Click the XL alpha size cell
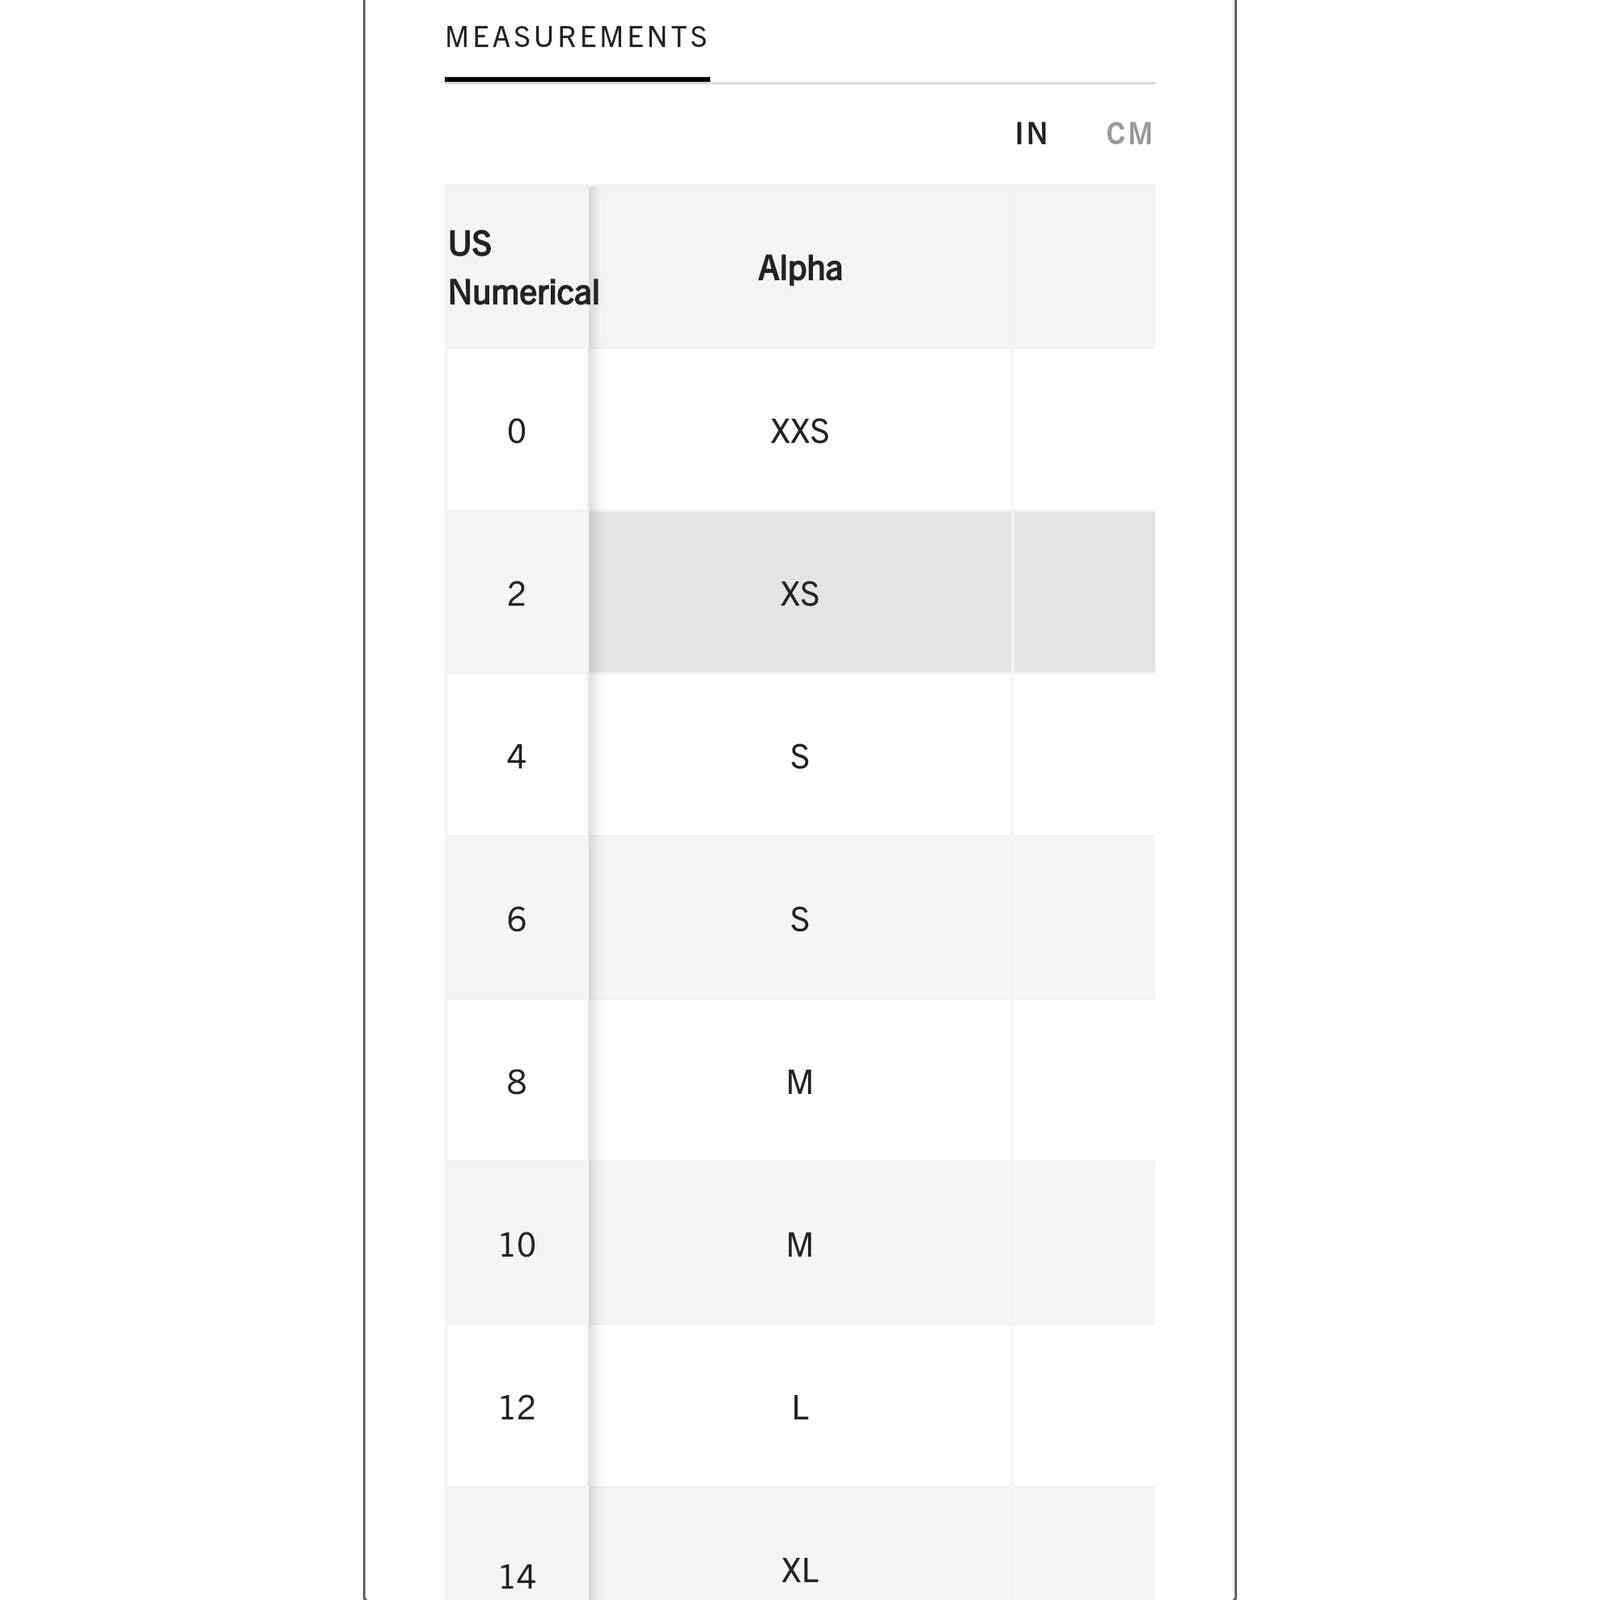The height and width of the screenshot is (1600, 1600). (800, 1570)
